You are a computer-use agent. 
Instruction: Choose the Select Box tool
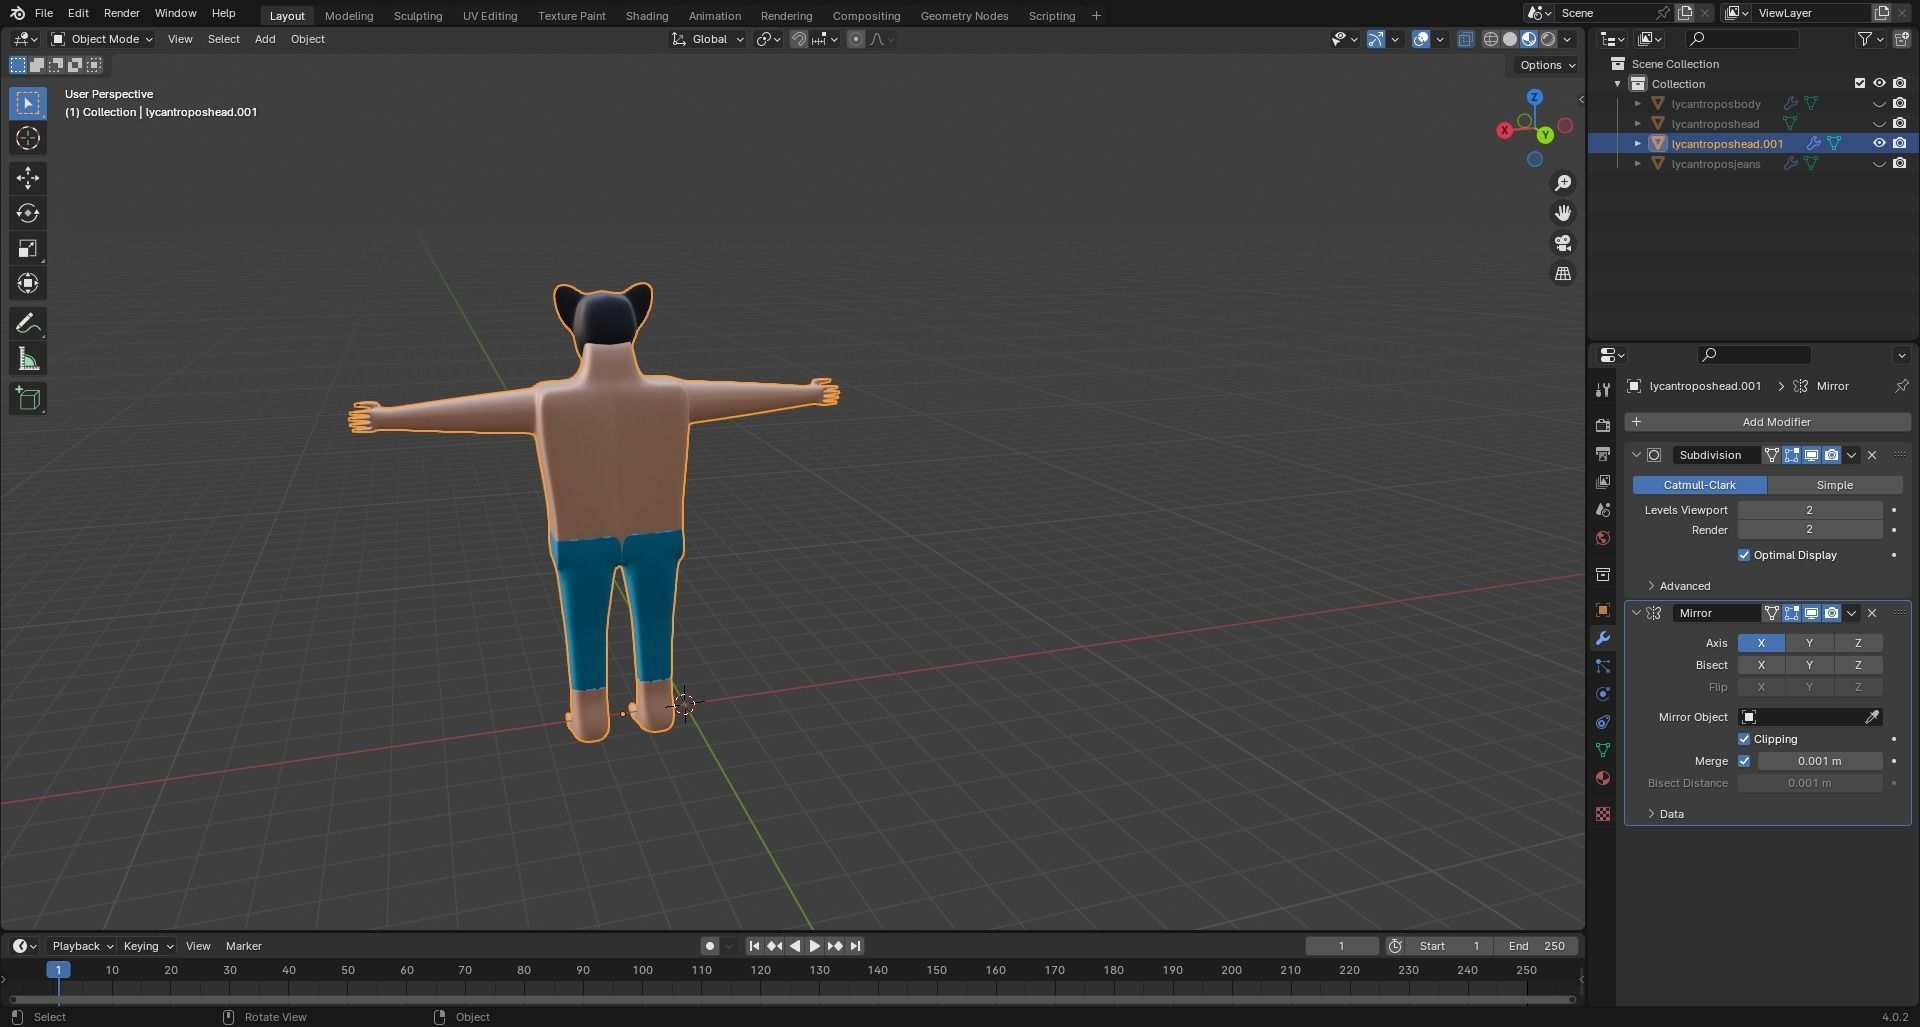[x=28, y=103]
